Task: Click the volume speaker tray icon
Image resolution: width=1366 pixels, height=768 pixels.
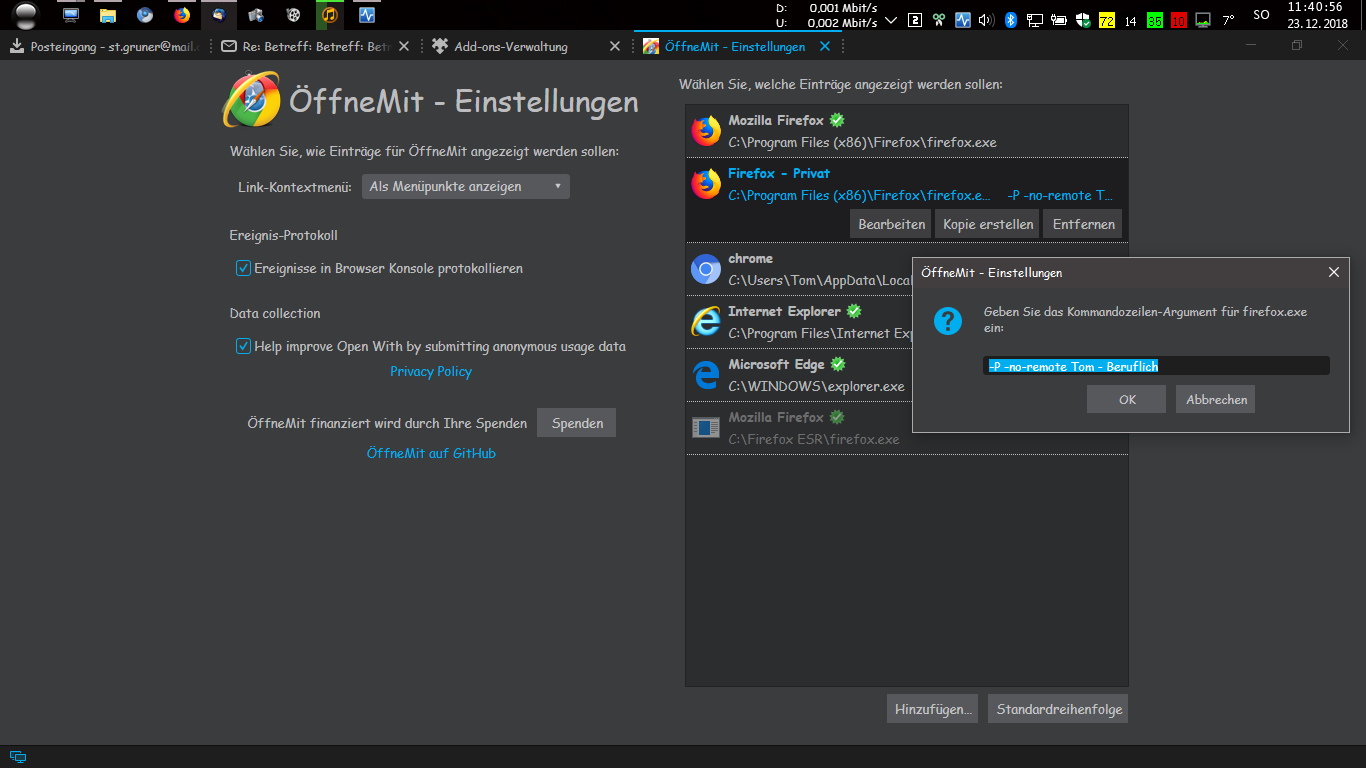Action: (987, 19)
